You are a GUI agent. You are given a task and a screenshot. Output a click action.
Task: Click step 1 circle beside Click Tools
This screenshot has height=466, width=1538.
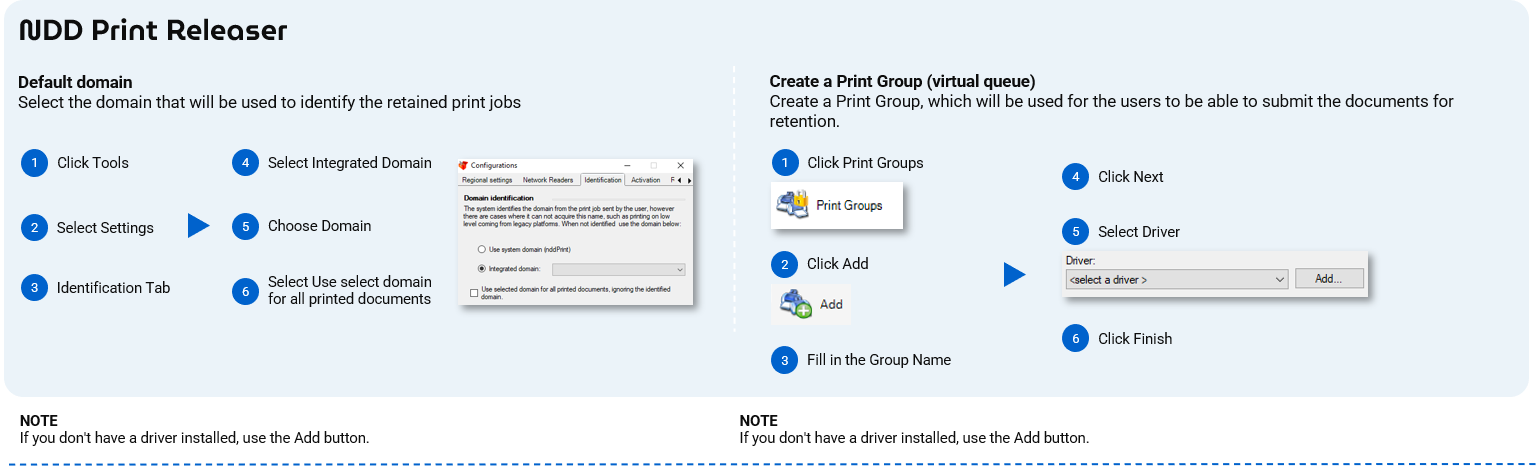click(34, 163)
